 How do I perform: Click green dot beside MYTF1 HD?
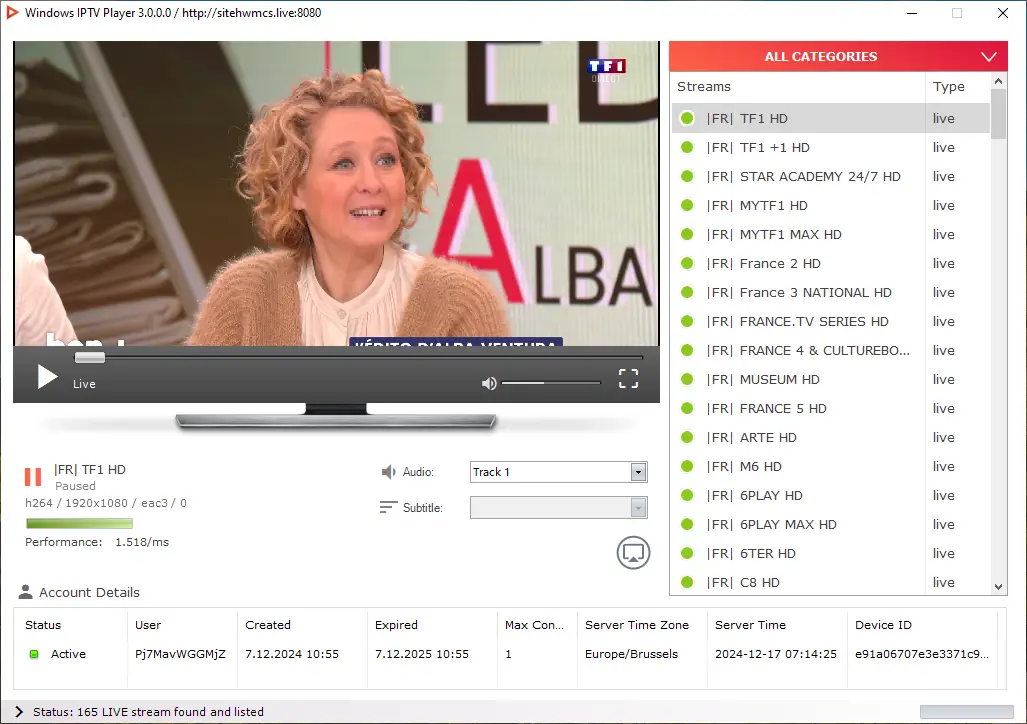point(687,205)
